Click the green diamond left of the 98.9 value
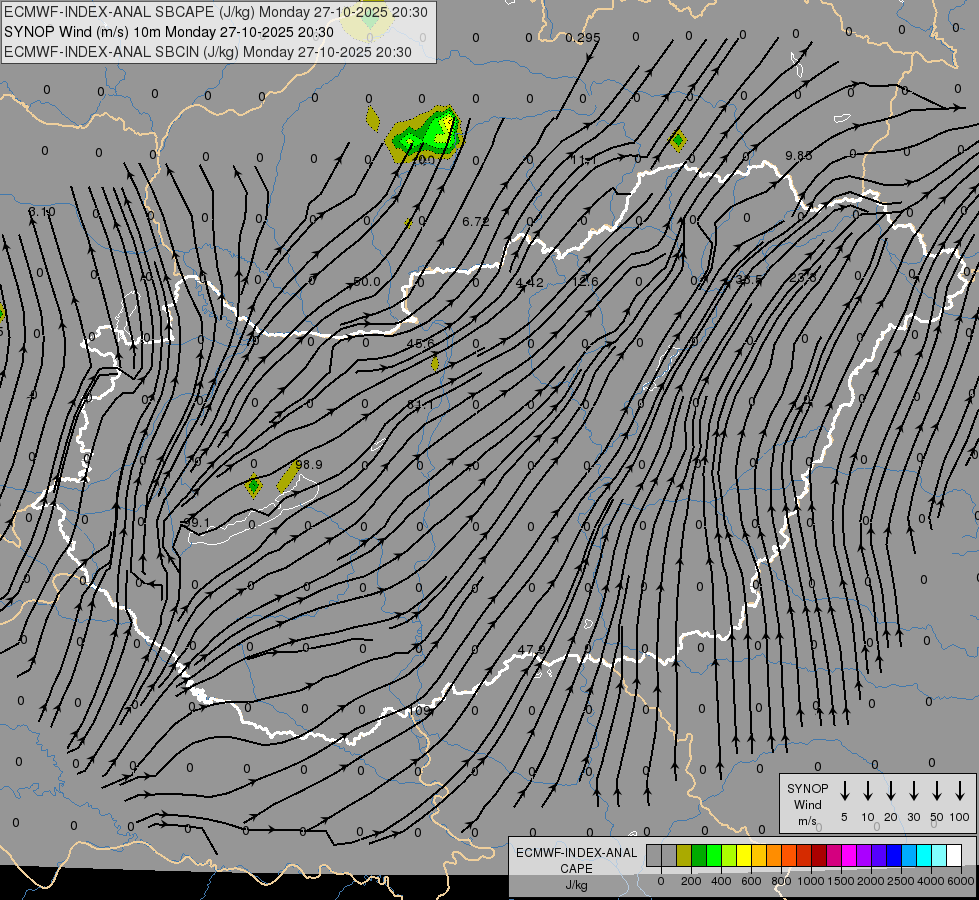Image resolution: width=979 pixels, height=900 pixels. [253, 485]
